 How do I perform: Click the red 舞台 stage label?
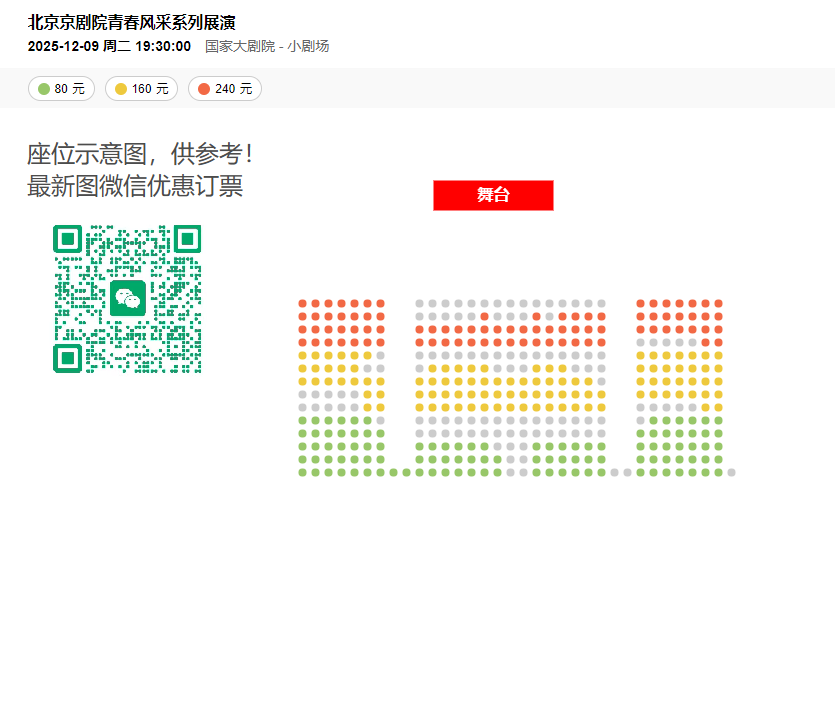(493, 195)
